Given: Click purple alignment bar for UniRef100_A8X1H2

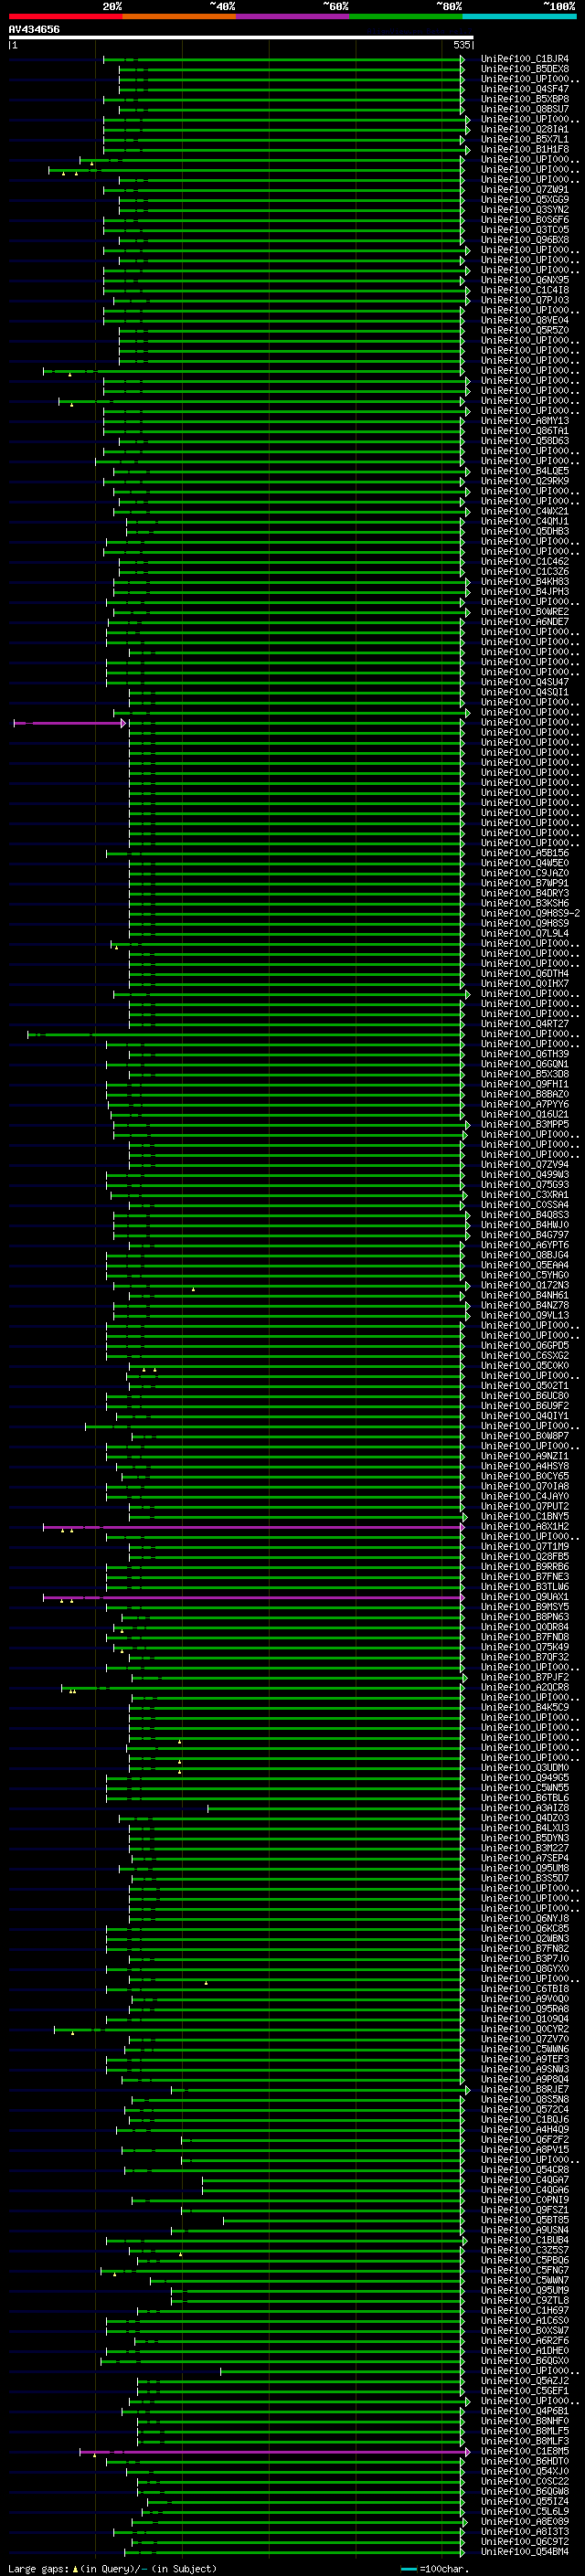Looking at the screenshot, I should [x=254, y=1527].
